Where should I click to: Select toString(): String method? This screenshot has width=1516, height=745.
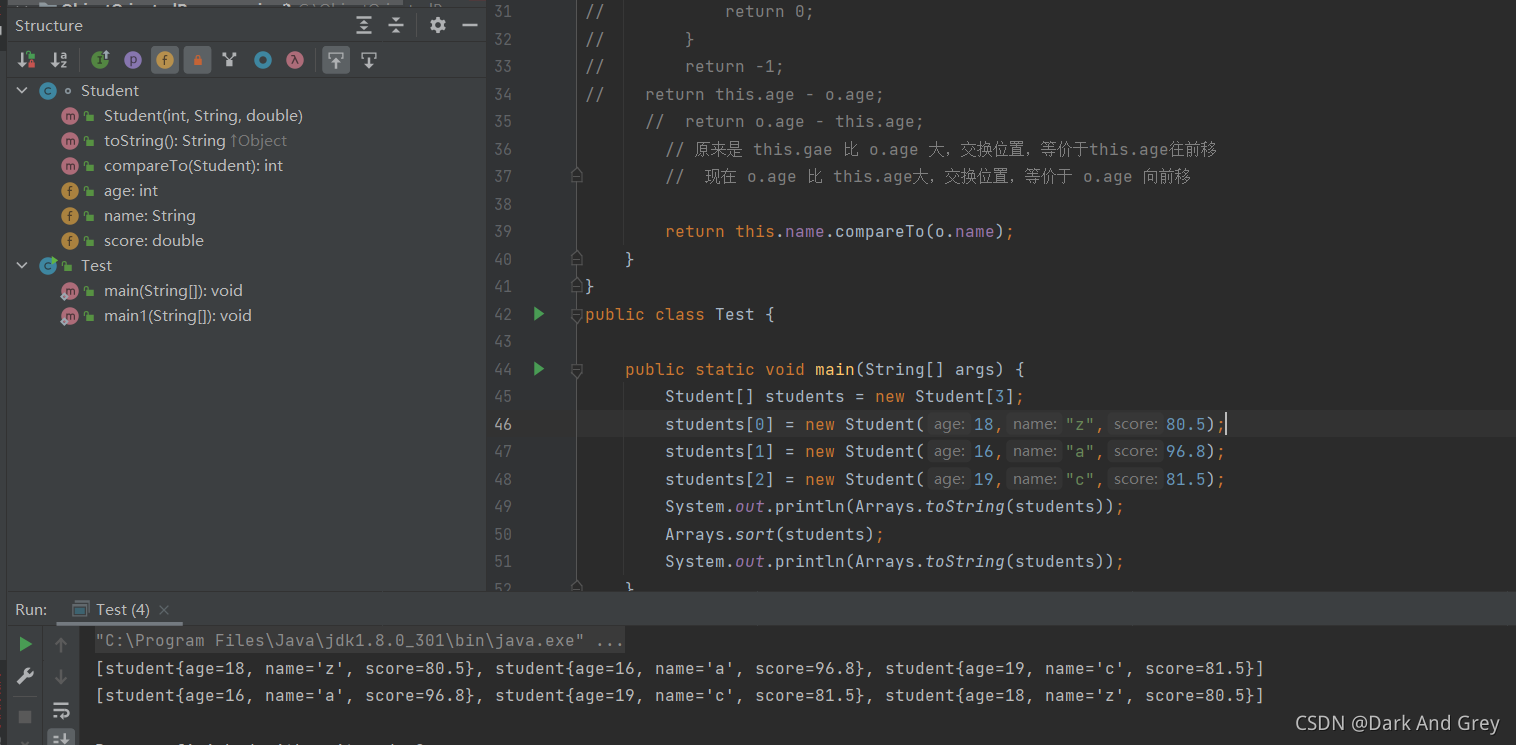[x=195, y=141]
